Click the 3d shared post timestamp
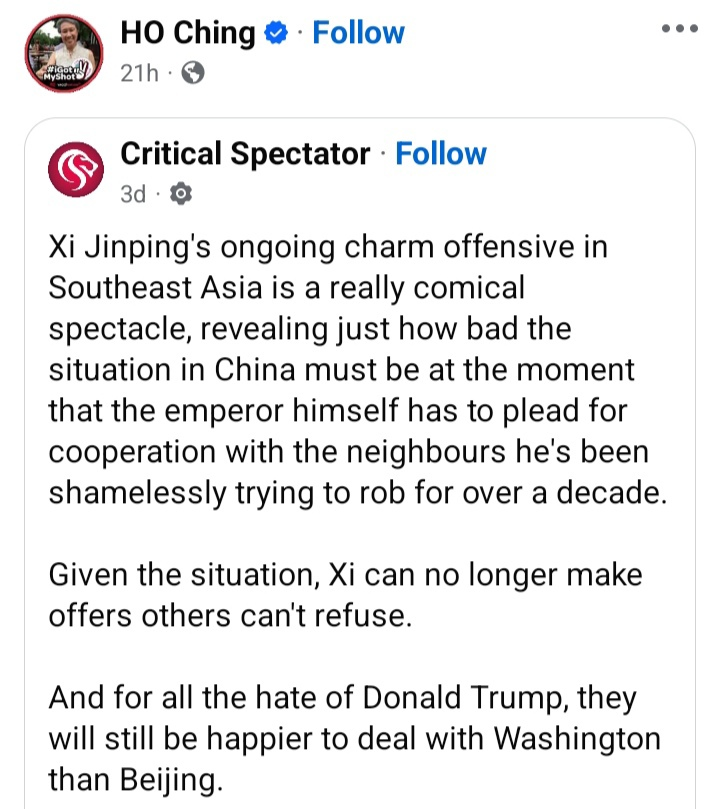The image size is (720, 809). 132,194
